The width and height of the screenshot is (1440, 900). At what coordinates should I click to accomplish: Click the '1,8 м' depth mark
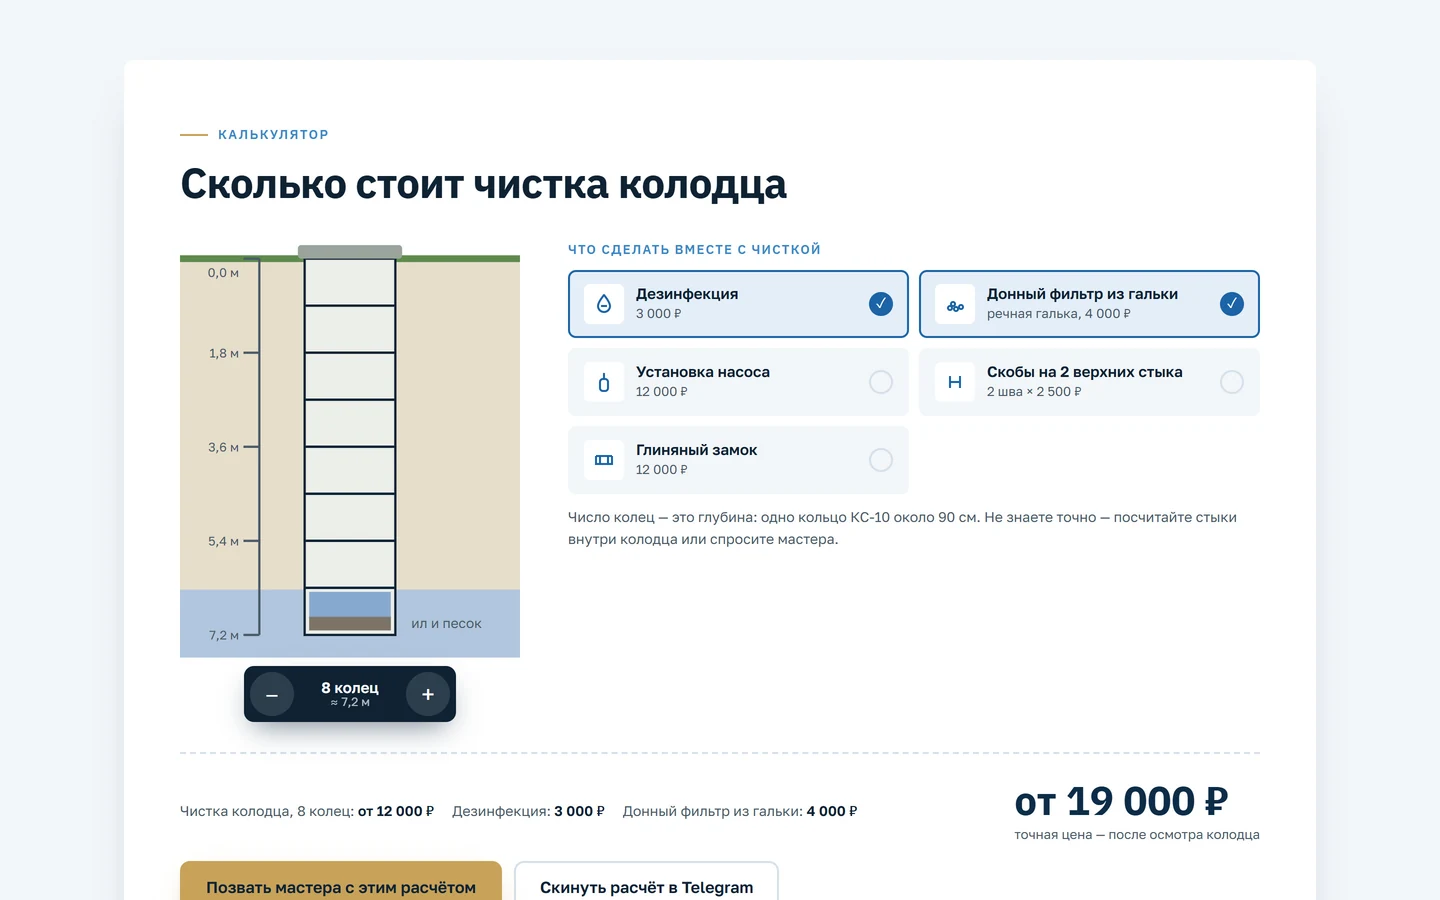tap(224, 353)
